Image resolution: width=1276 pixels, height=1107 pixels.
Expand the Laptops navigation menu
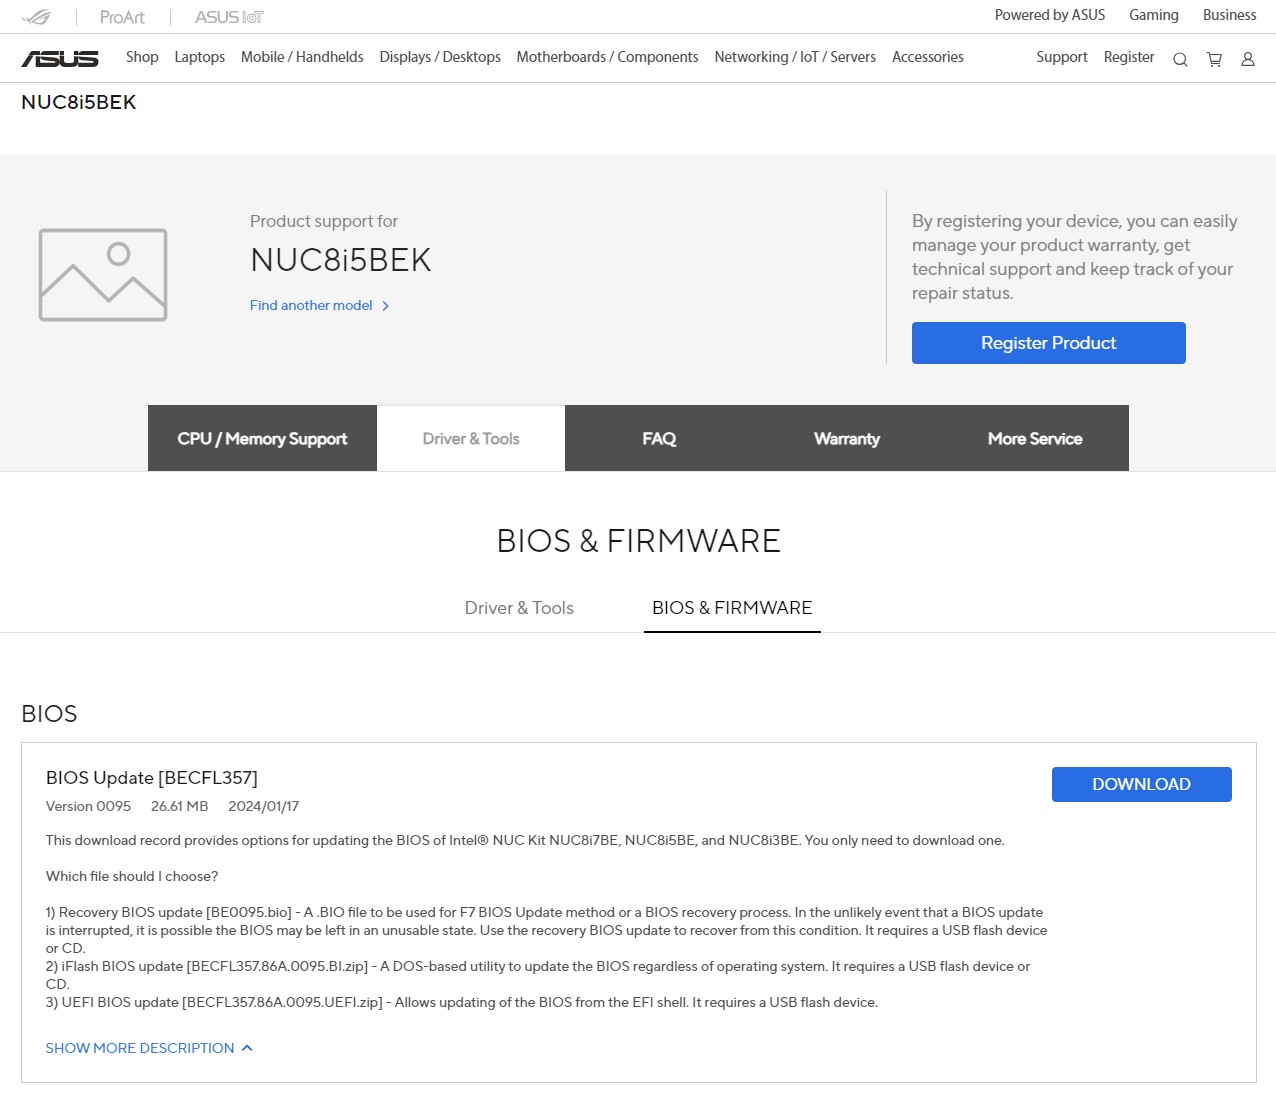point(199,57)
